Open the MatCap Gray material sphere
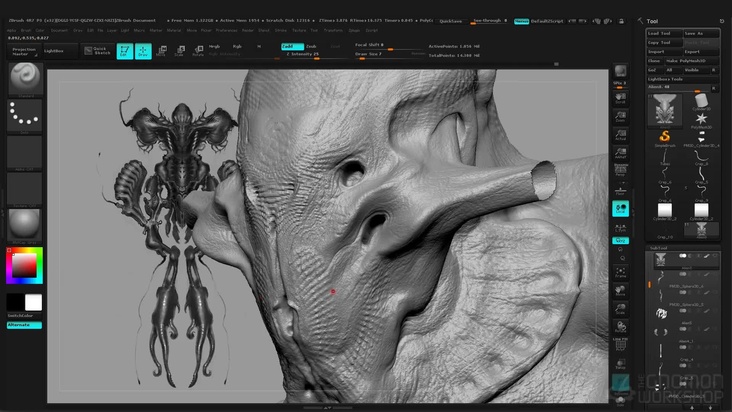 (24, 226)
